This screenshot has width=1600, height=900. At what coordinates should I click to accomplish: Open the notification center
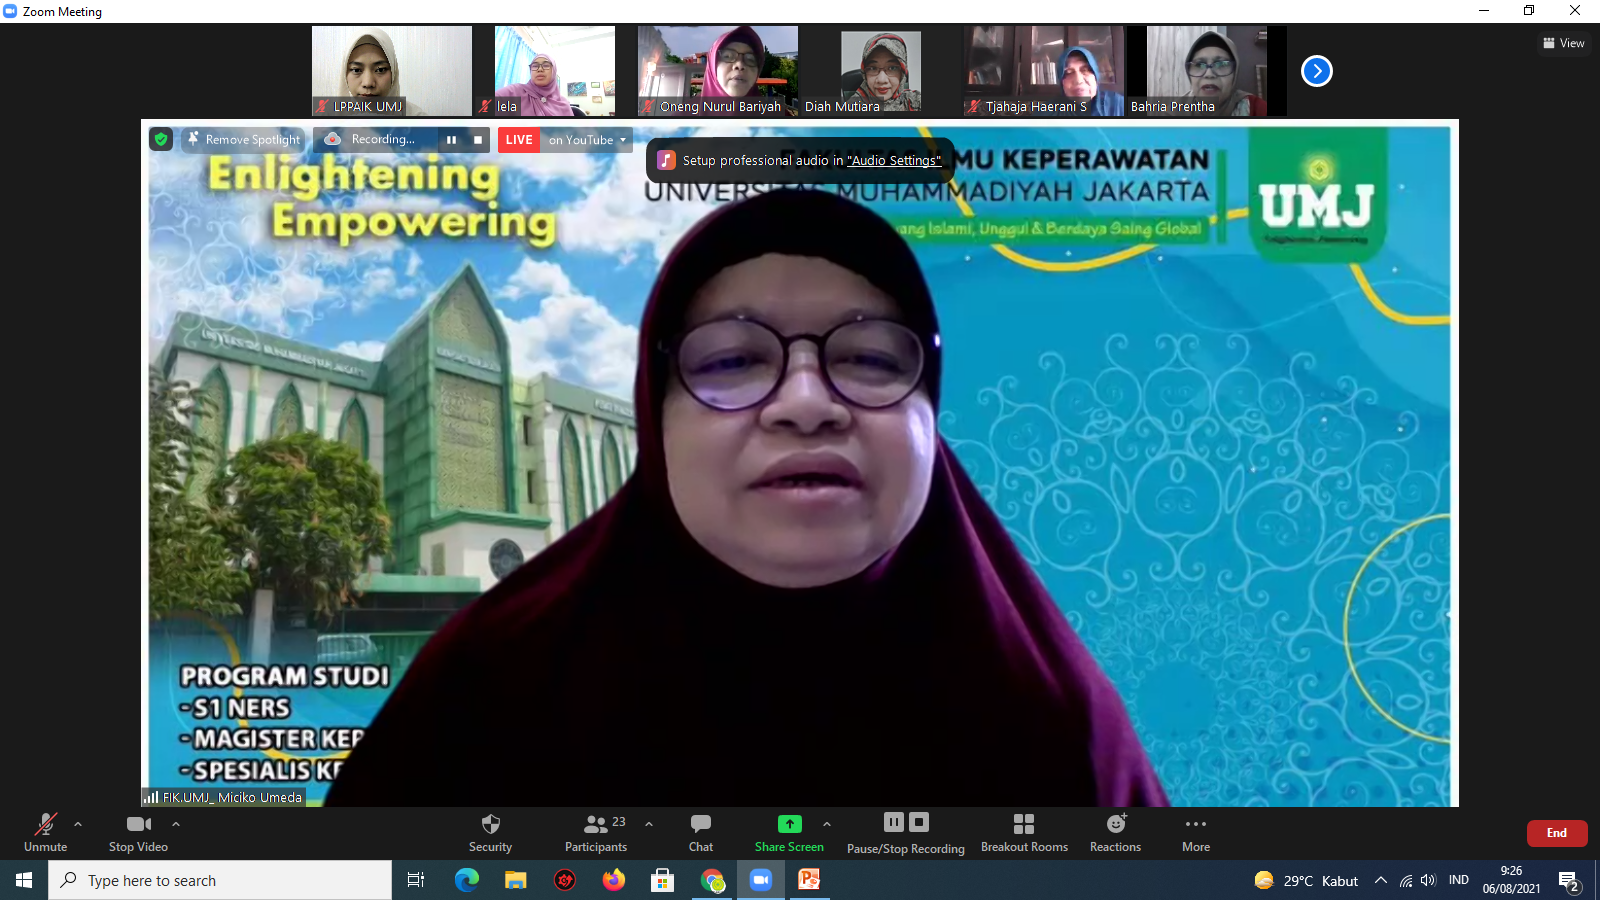[x=1569, y=880]
